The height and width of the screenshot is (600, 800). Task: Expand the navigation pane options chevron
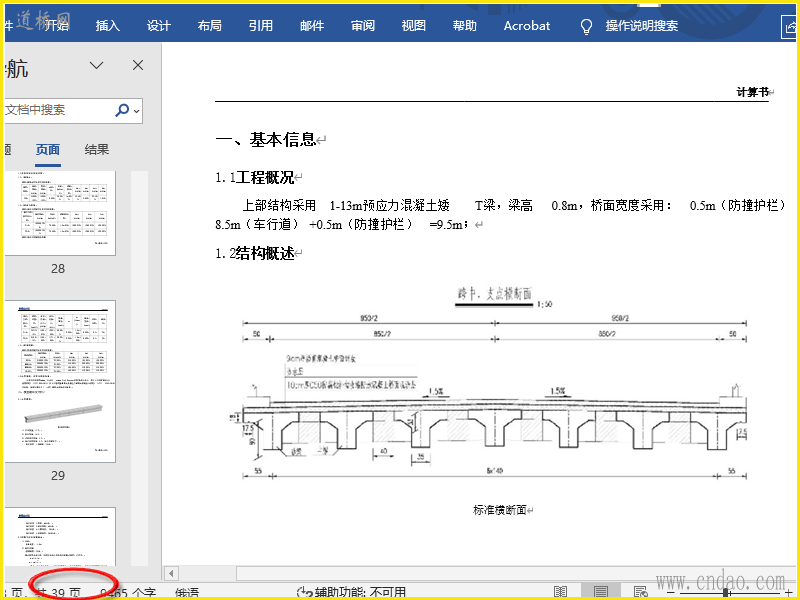pos(96,65)
